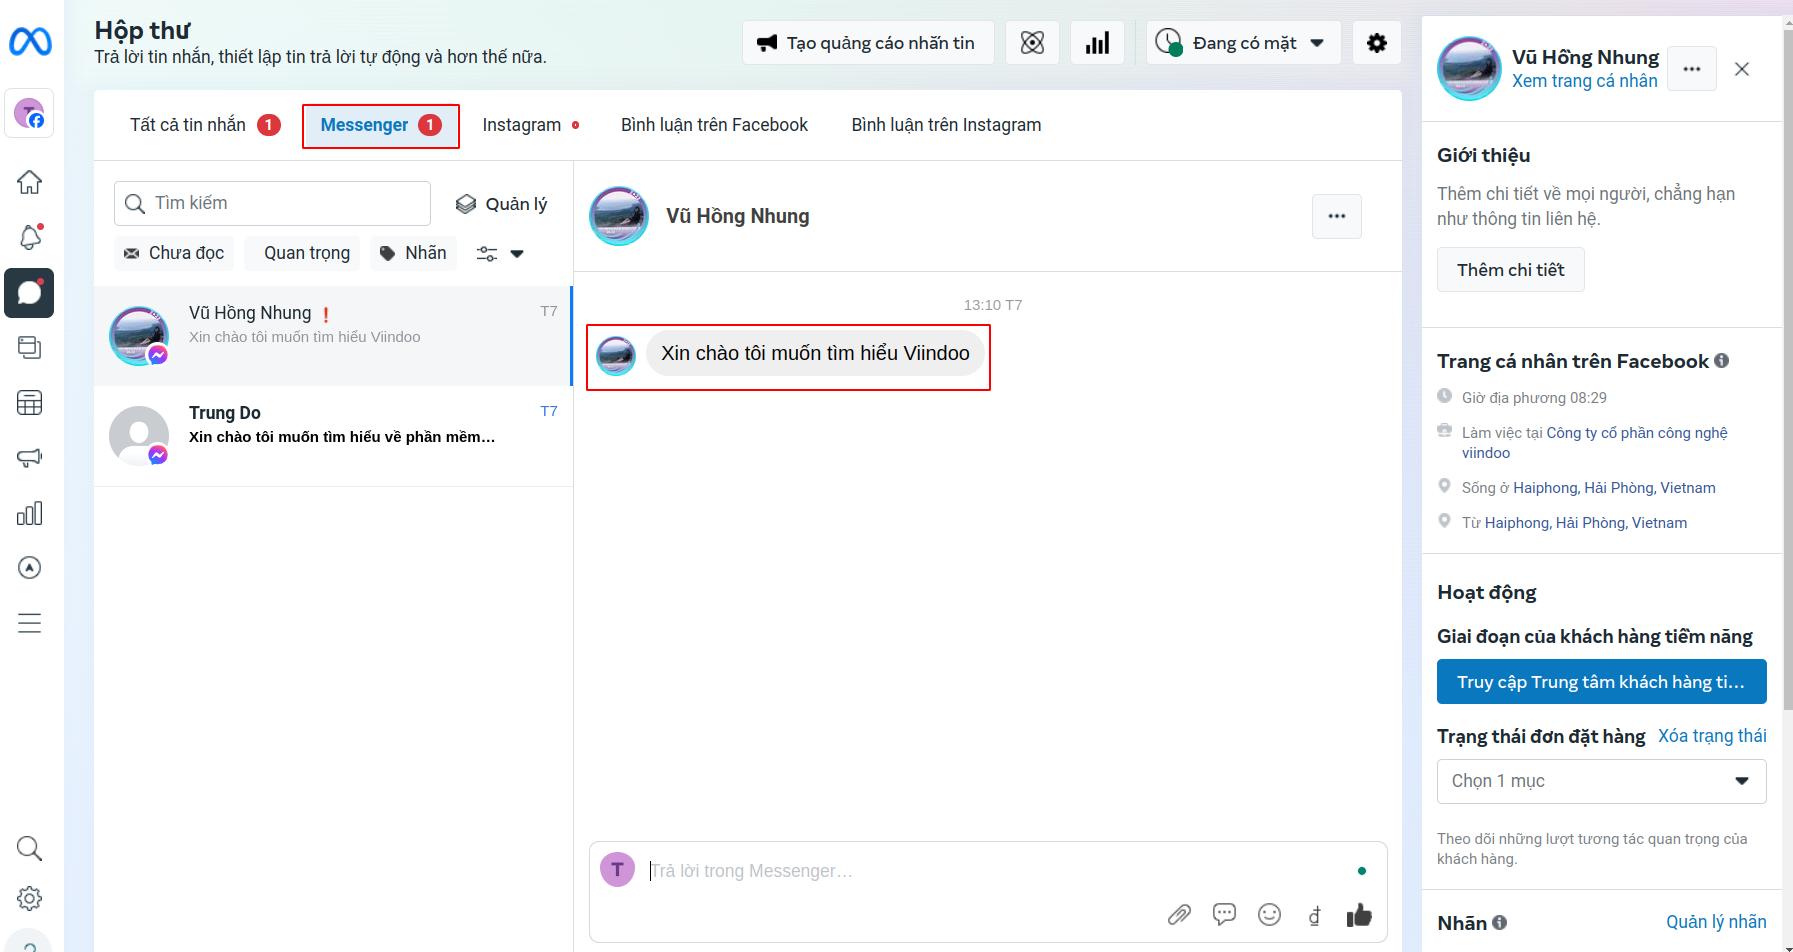The image size is (1793, 952).
Task: Open the emoji picker
Action: coord(1269,914)
